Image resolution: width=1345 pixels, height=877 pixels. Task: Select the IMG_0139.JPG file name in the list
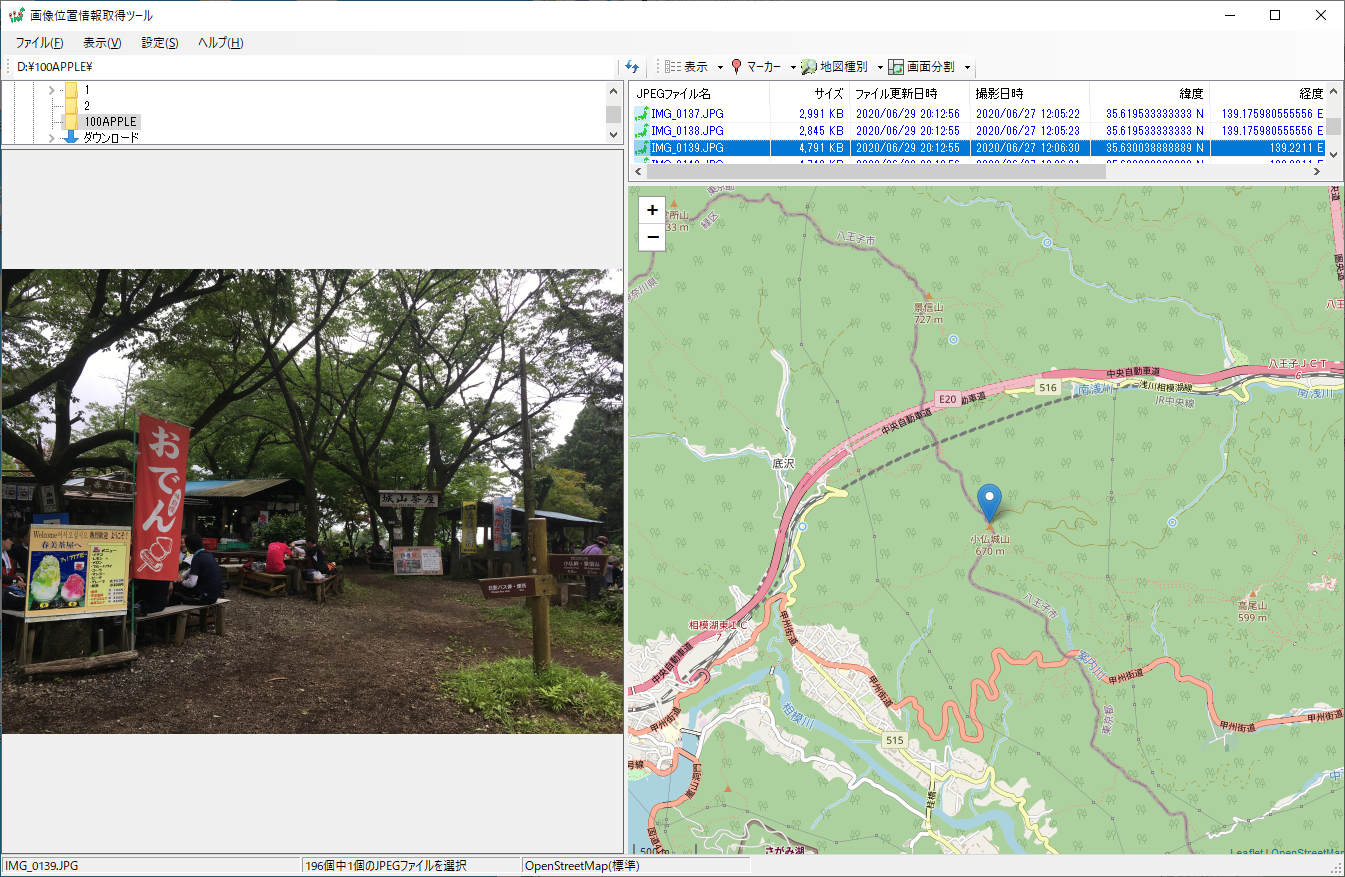pos(687,148)
